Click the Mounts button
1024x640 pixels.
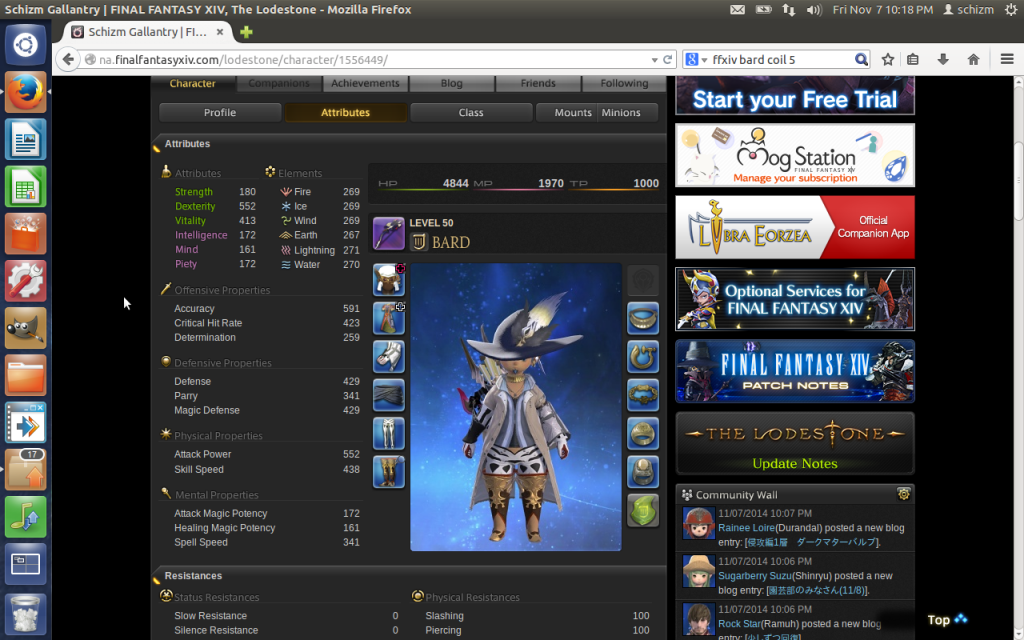click(x=567, y=112)
